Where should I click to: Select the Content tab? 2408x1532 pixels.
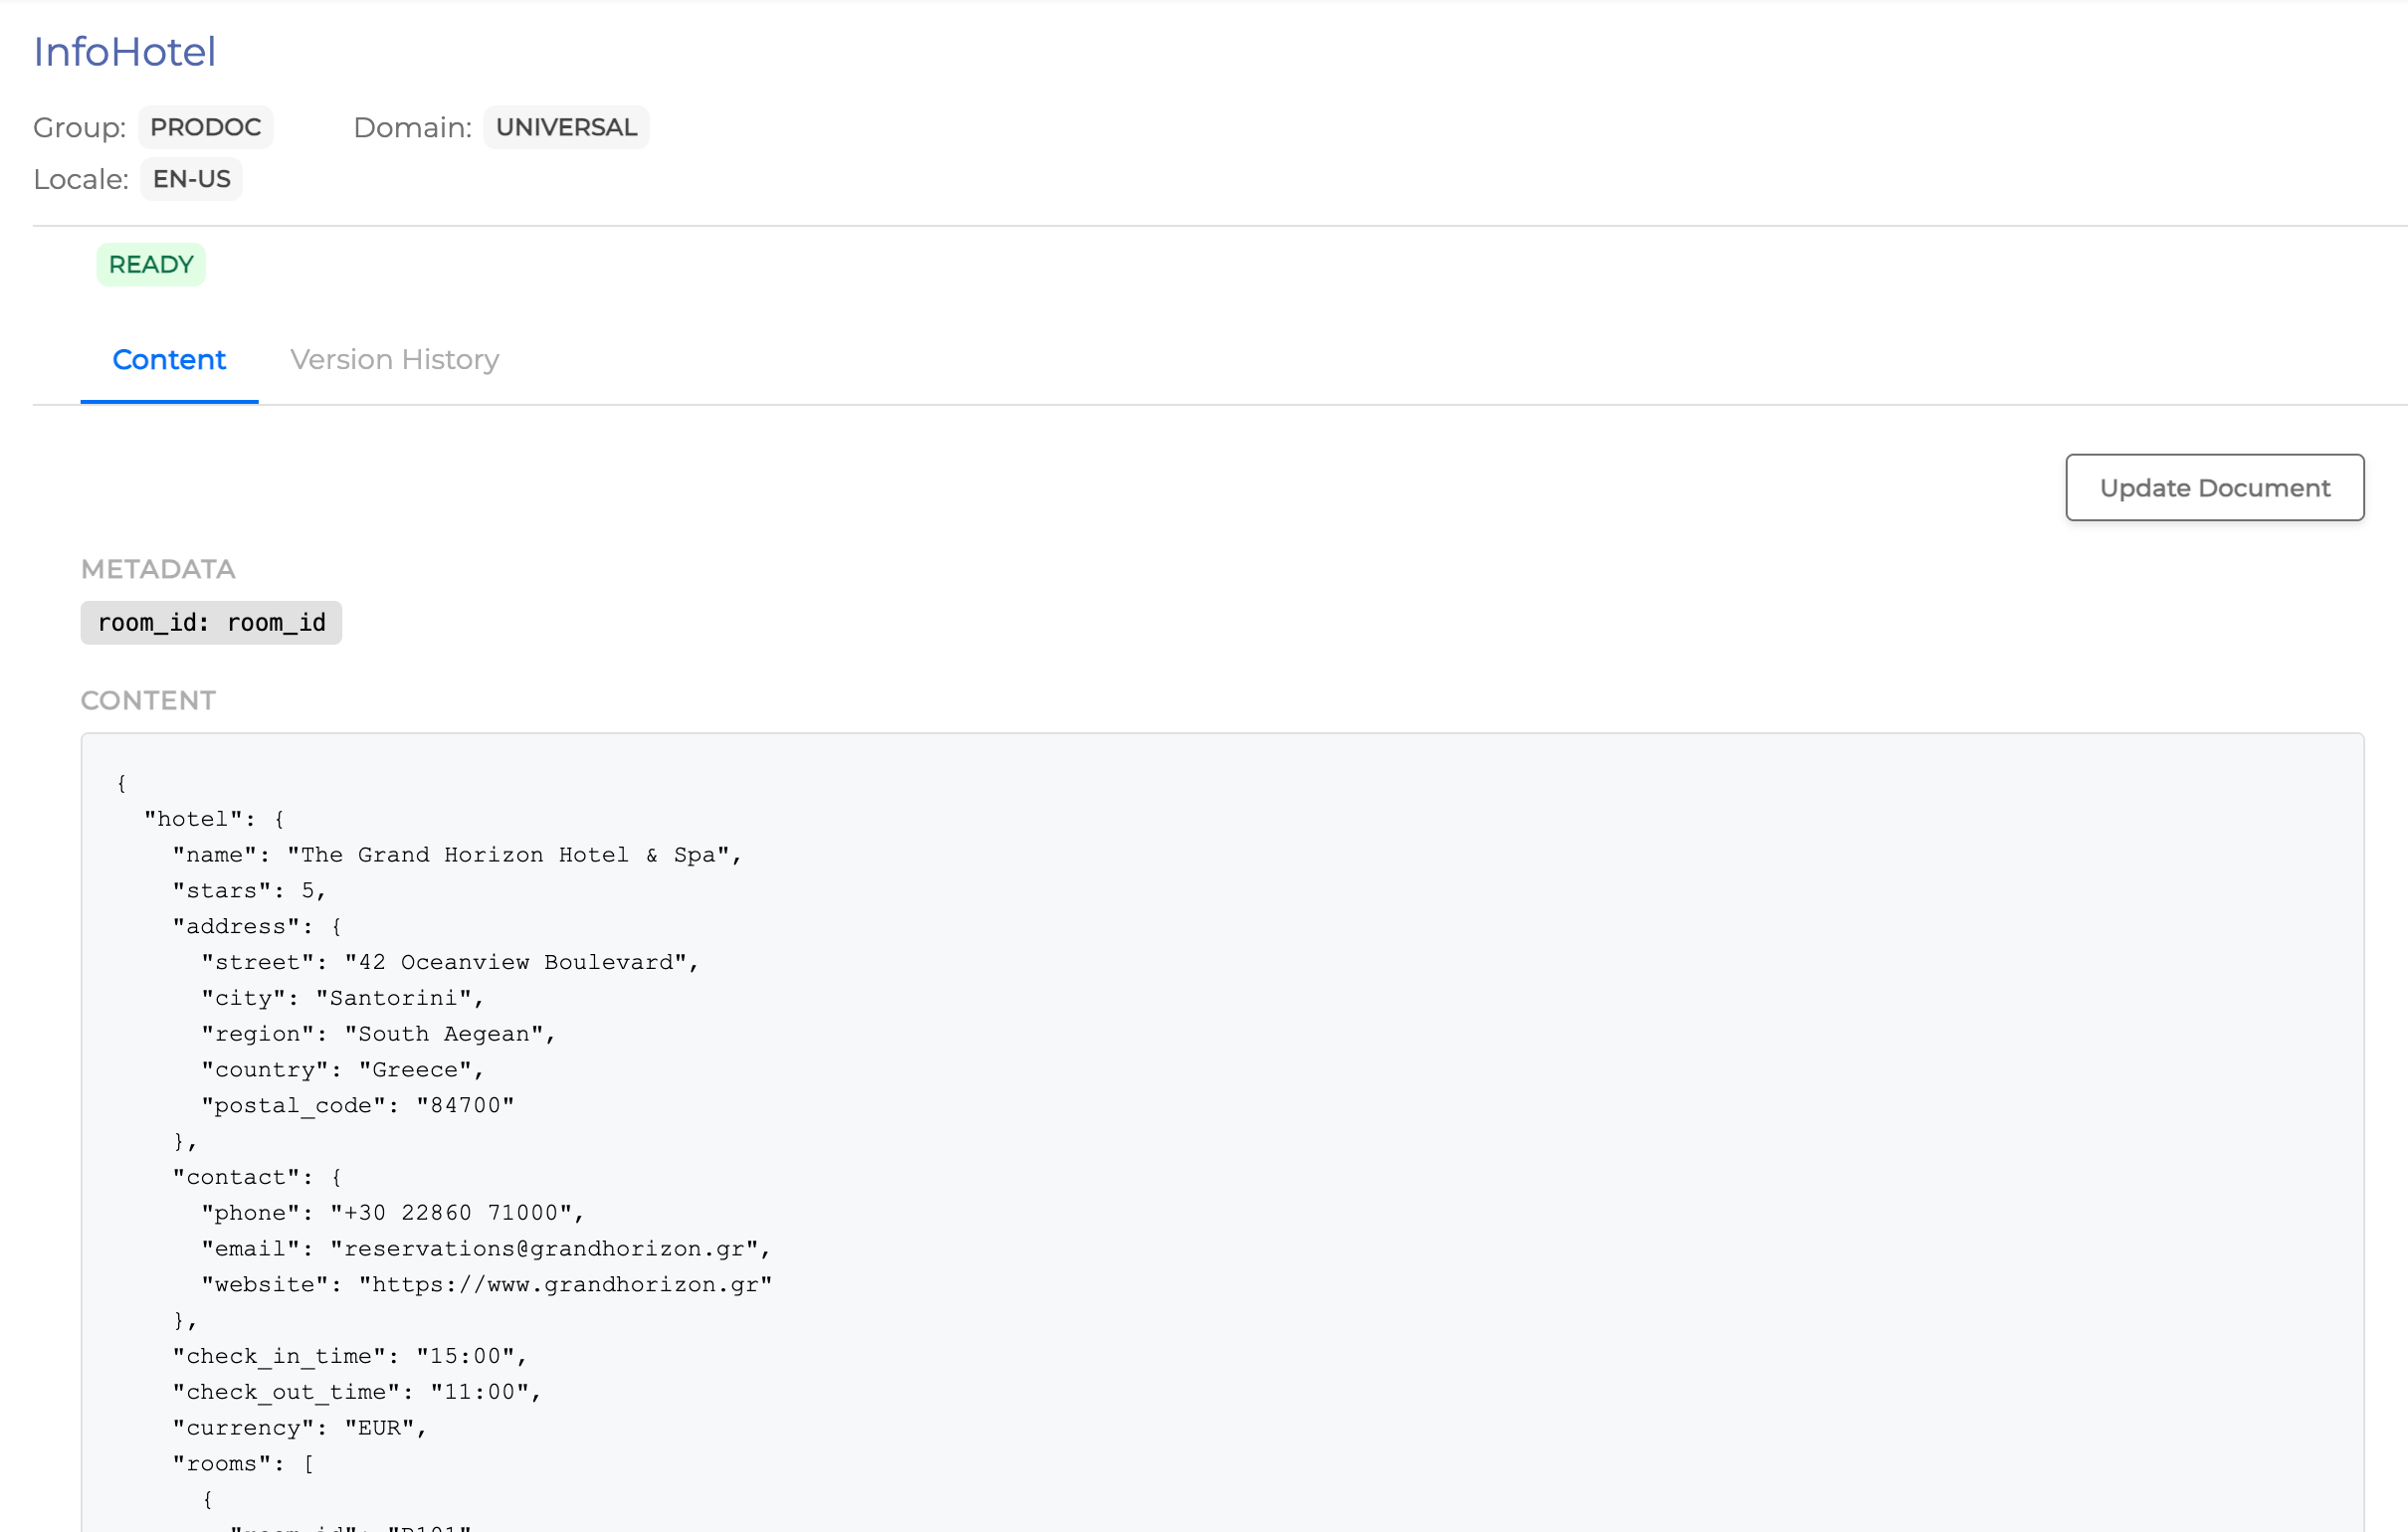pos(168,359)
